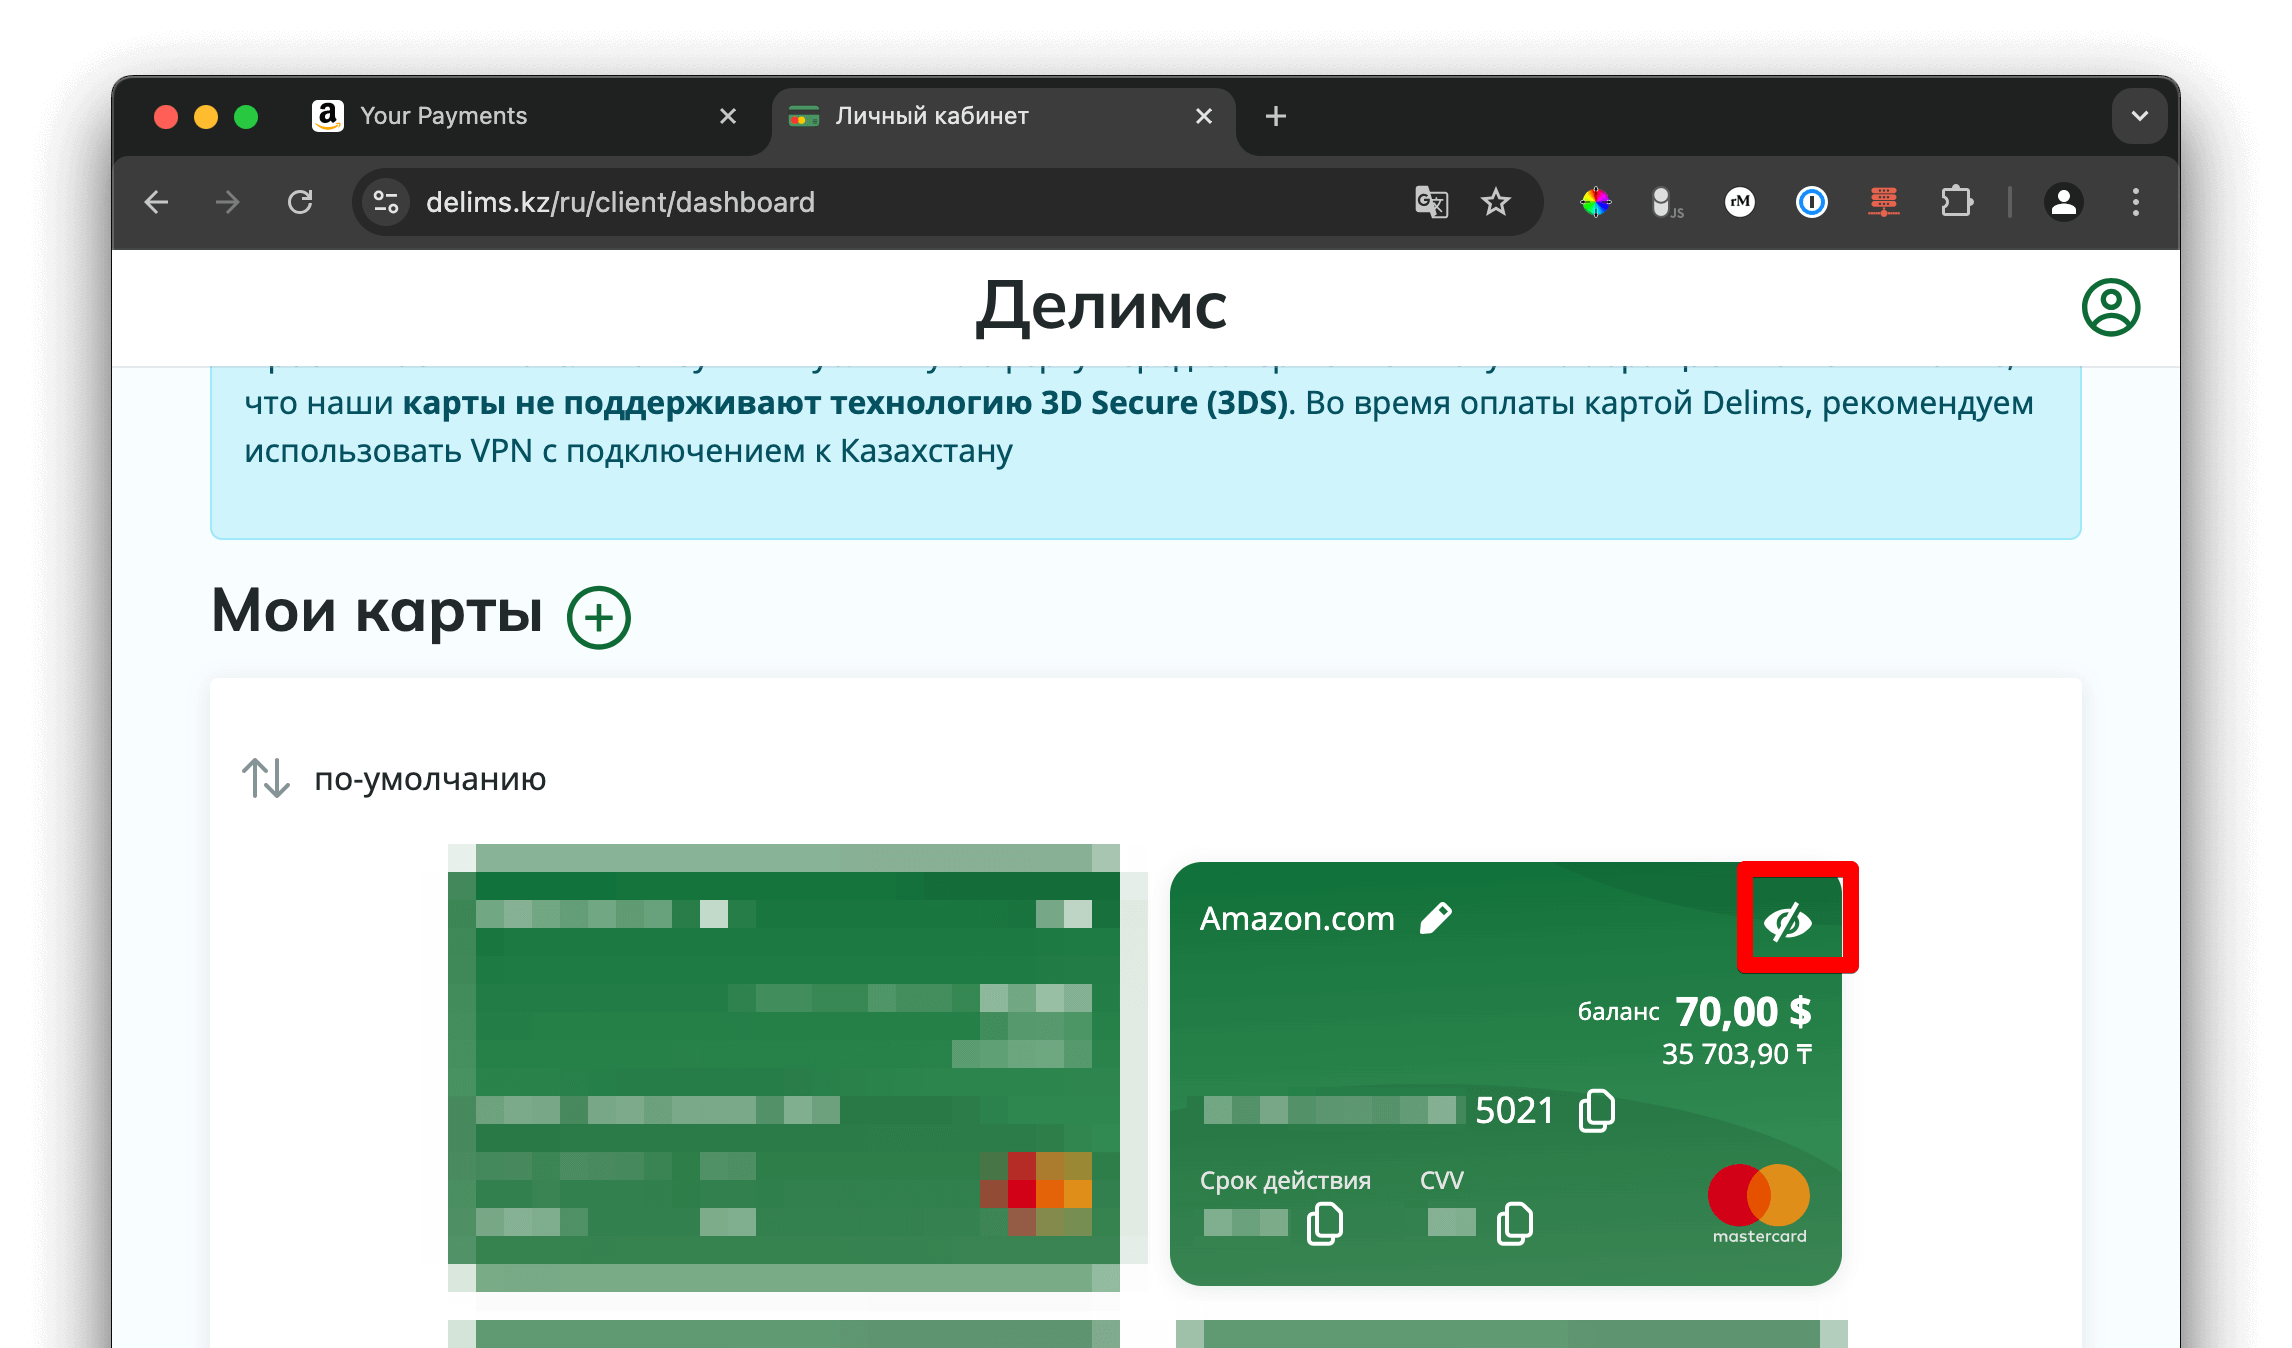Translate this page with Google Translate

pos(1431,202)
